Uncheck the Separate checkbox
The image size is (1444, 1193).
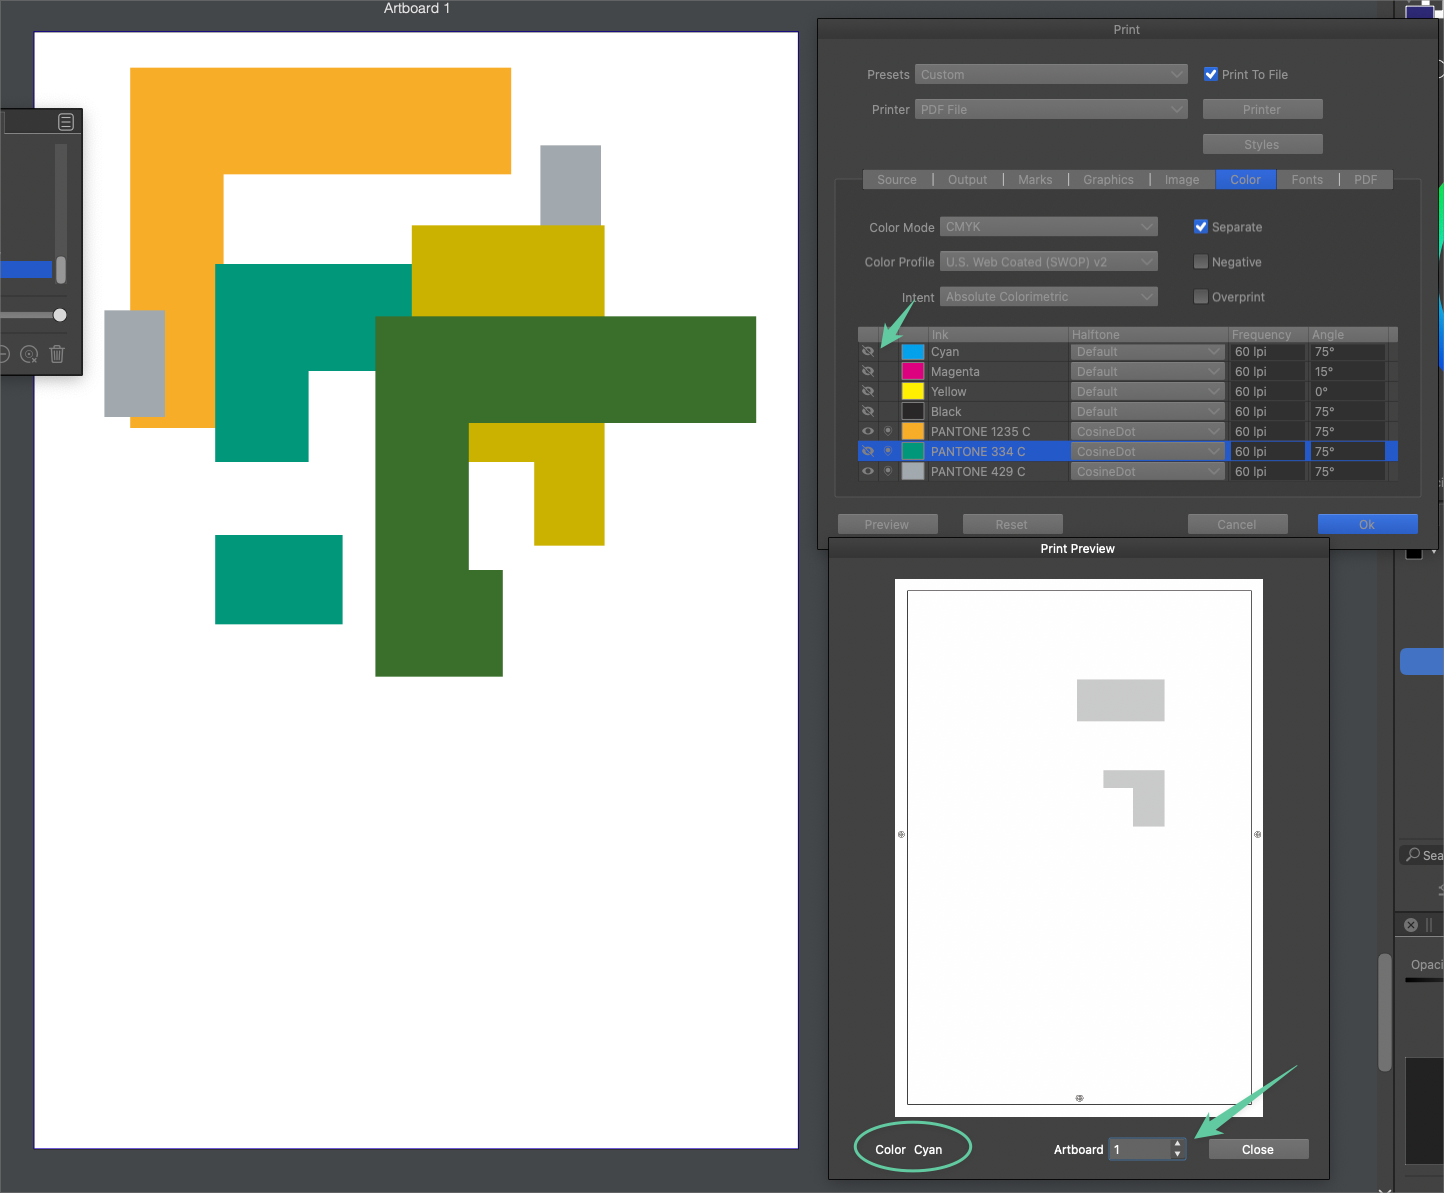tap(1201, 227)
